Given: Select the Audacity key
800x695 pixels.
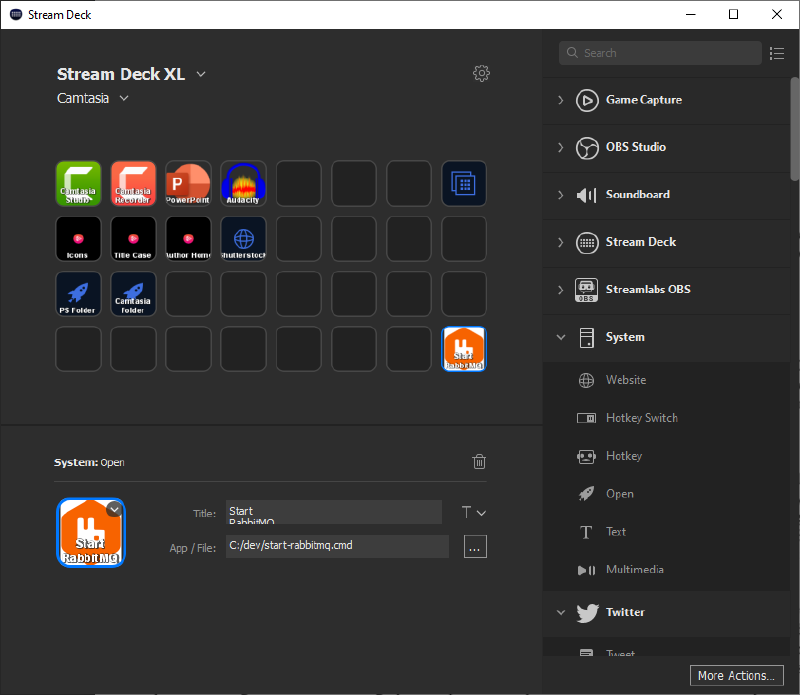Looking at the screenshot, I should [x=243, y=183].
